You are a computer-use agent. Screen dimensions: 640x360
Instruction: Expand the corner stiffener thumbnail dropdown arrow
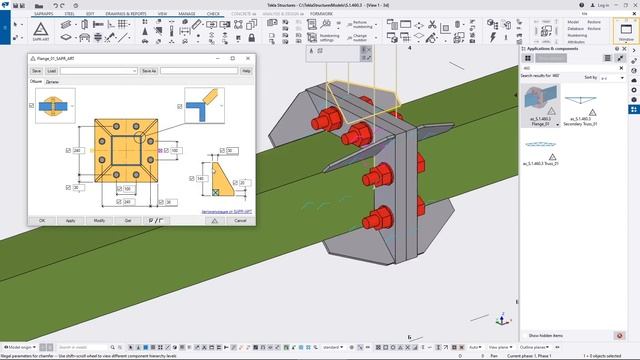[222, 106]
